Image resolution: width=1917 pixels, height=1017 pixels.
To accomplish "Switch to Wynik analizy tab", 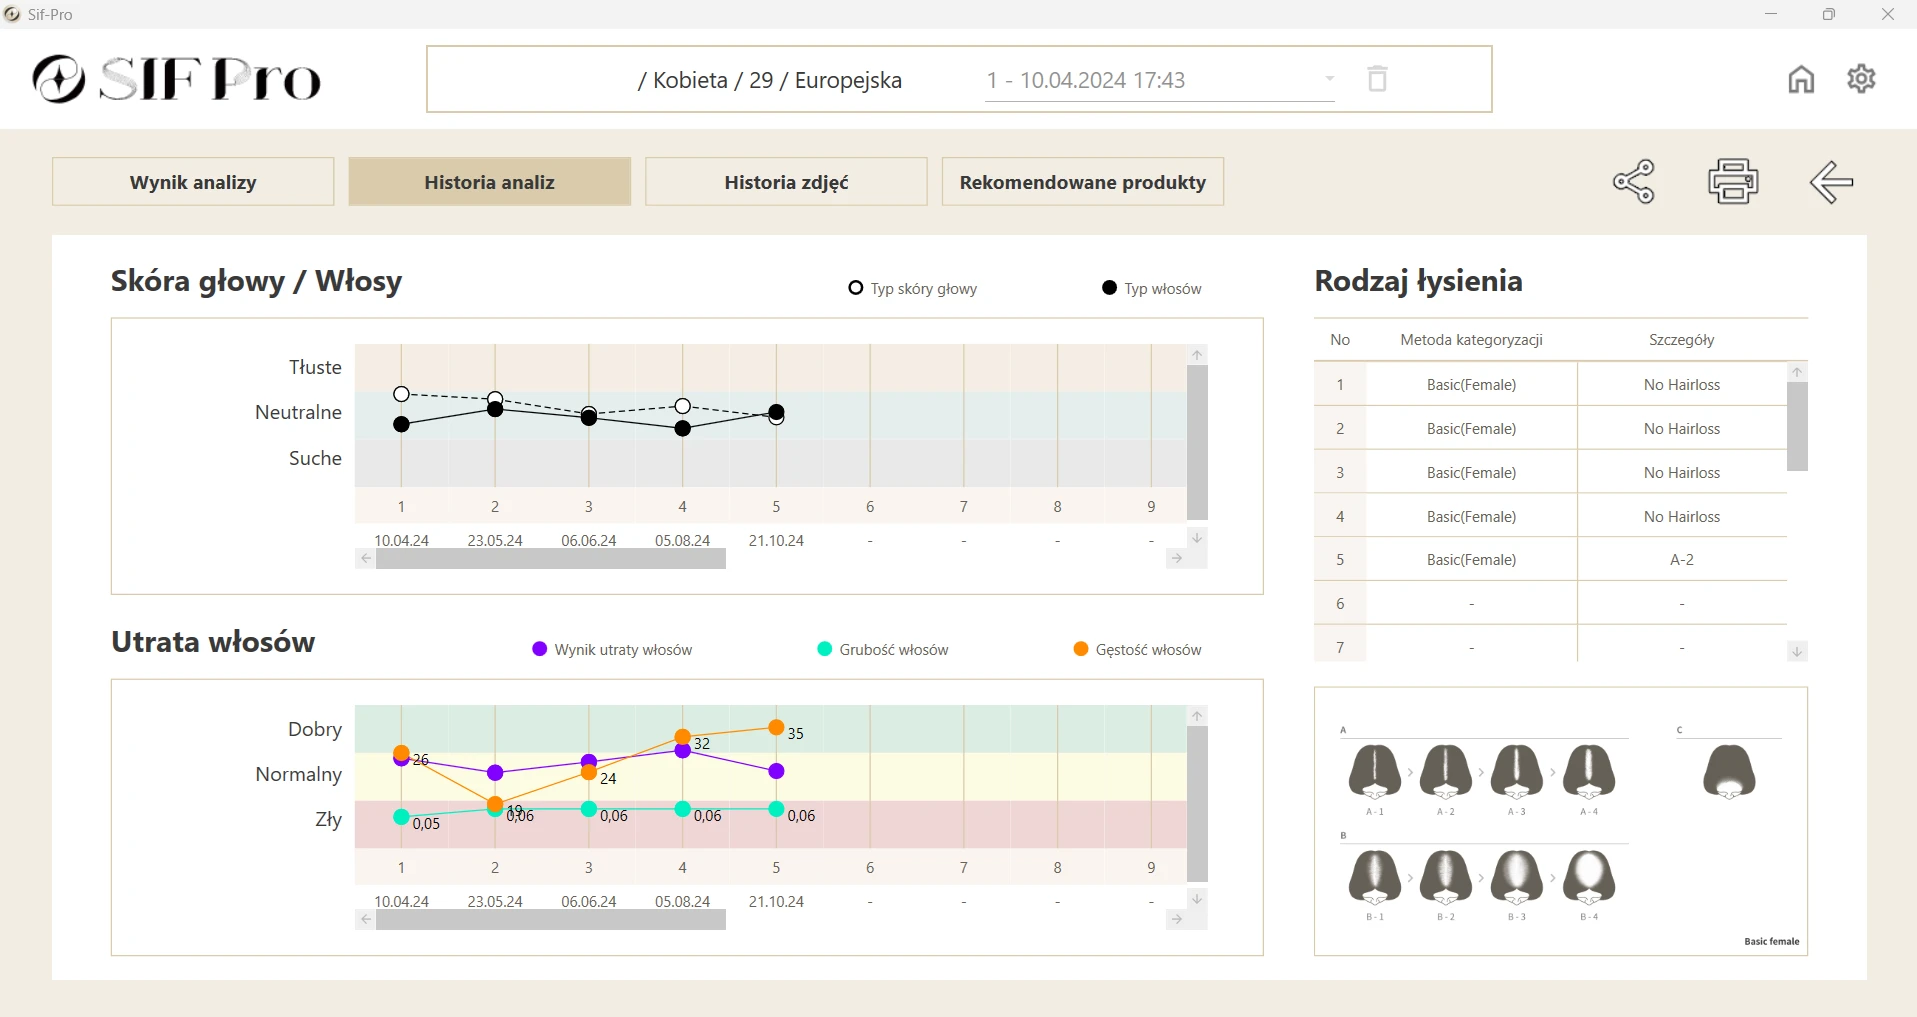I will click(193, 182).
